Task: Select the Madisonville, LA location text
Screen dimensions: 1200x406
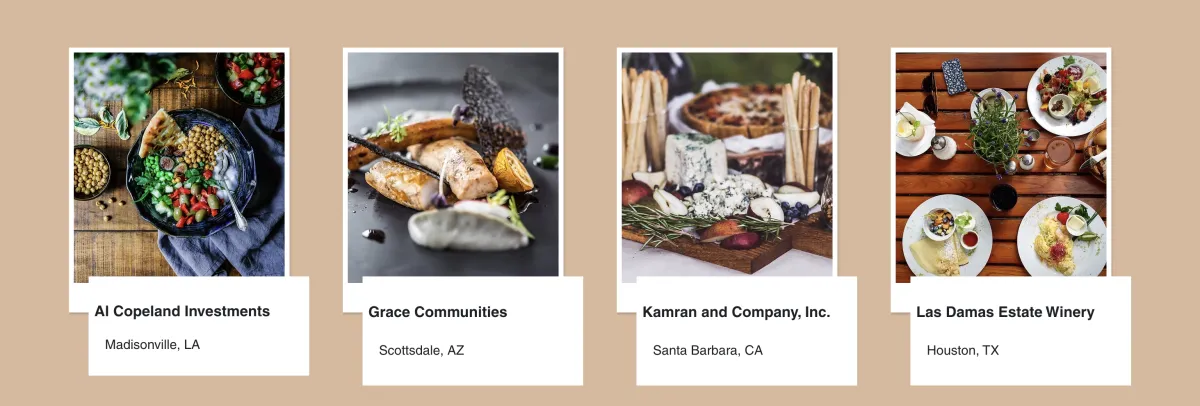Action: coord(152,344)
